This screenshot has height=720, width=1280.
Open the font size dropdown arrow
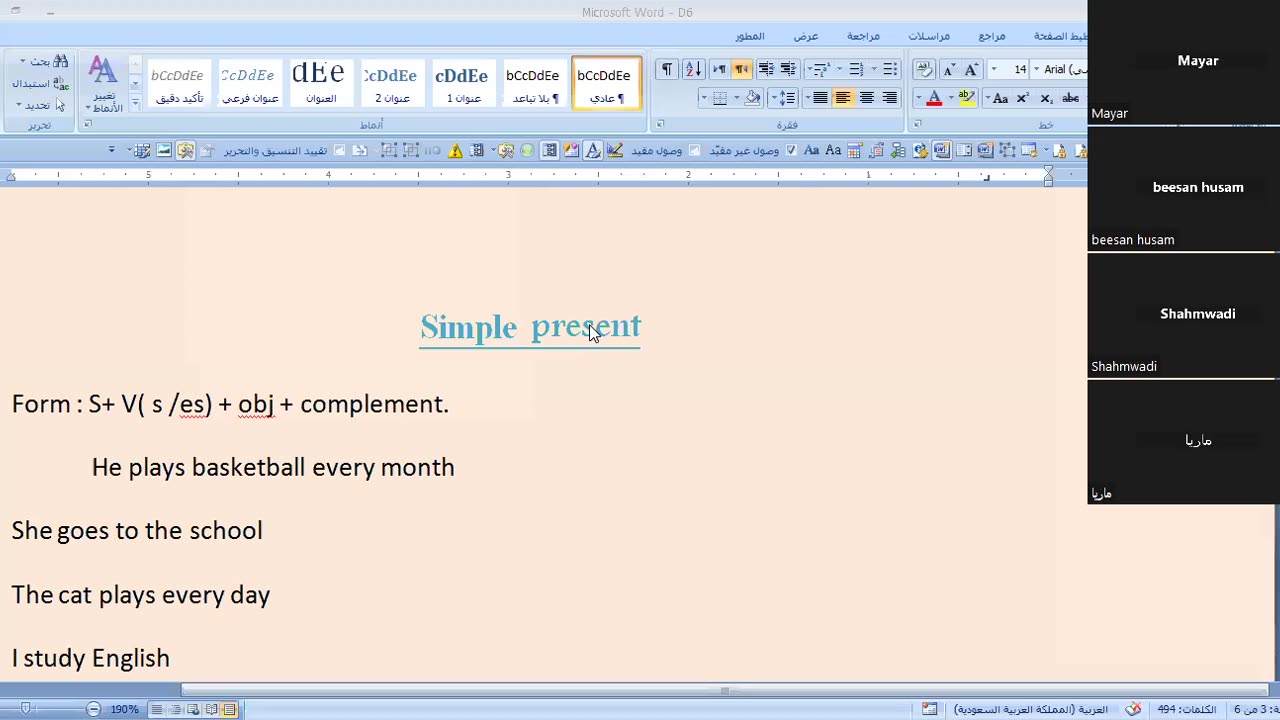994,69
